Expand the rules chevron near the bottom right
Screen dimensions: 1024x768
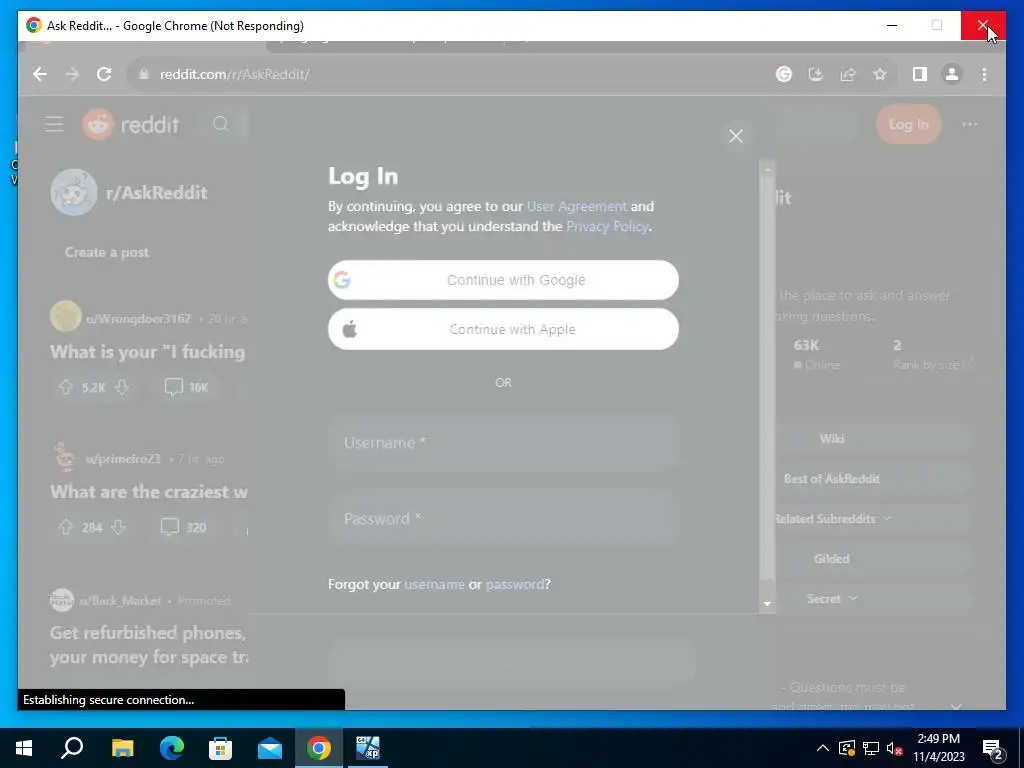tap(956, 706)
